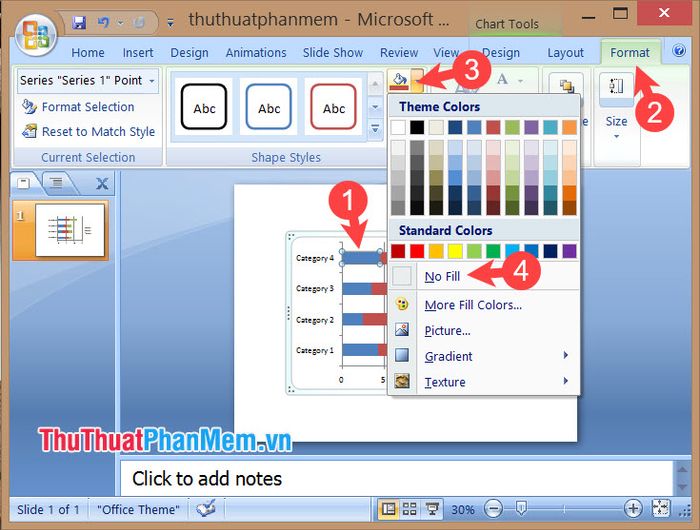This screenshot has width=700, height=530.
Task: Select the Category 4 blue bar
Action: tap(361, 258)
